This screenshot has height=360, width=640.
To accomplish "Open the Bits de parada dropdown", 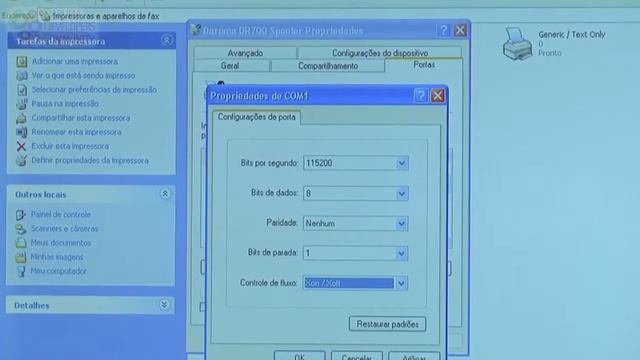I will point(402,253).
